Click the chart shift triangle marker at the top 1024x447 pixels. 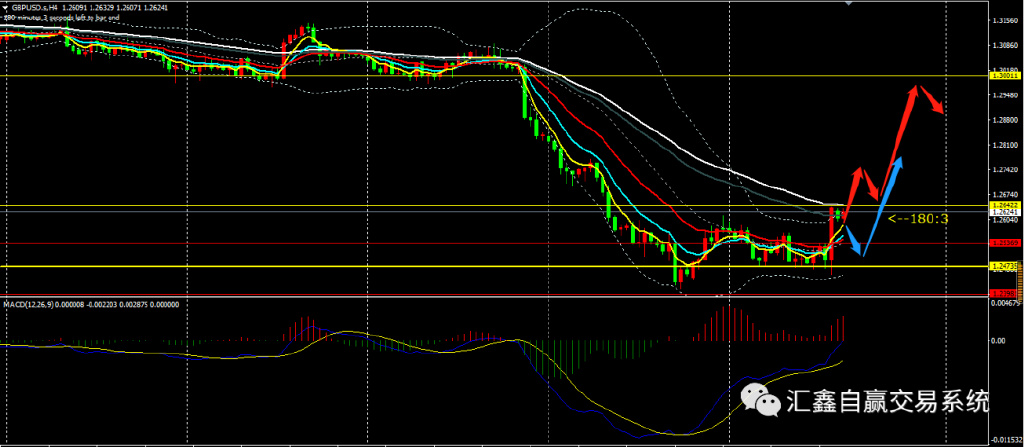tap(848, 3)
